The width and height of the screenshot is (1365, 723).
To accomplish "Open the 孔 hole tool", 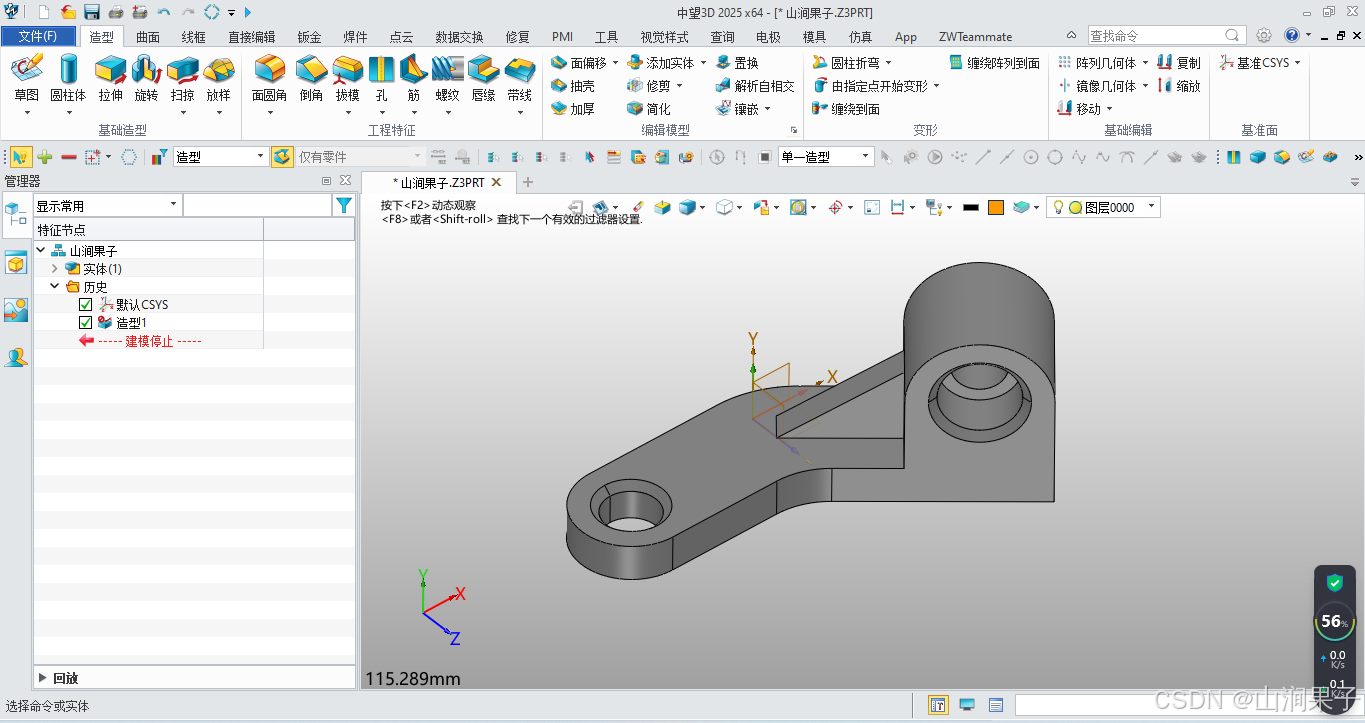I will (x=381, y=78).
